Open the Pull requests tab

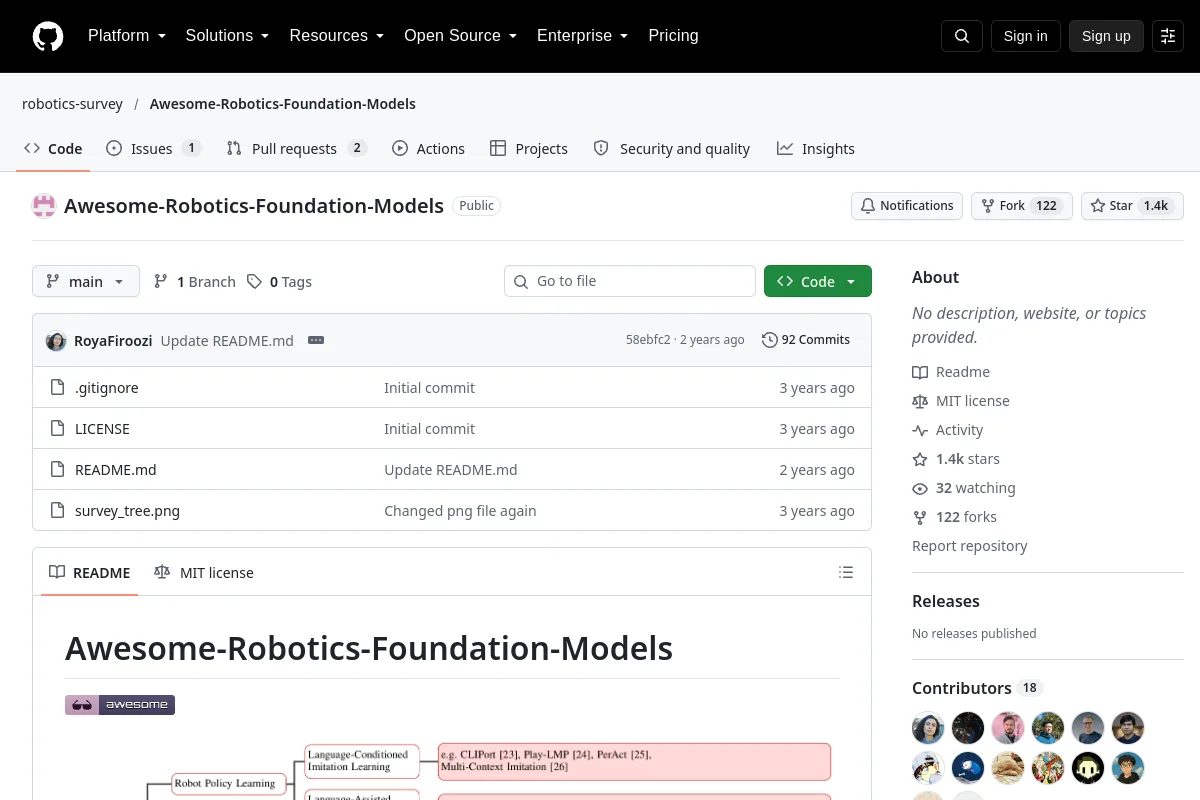pyautogui.click(x=297, y=148)
